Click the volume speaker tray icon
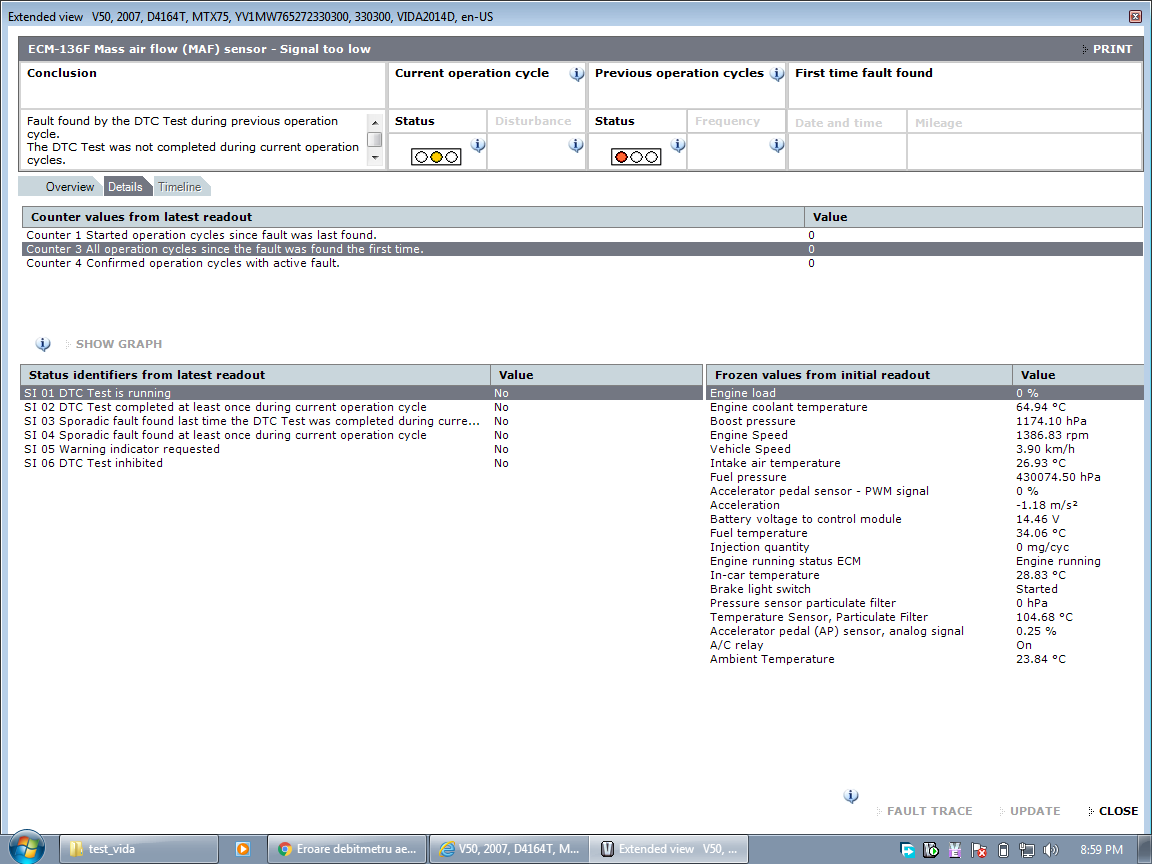1152x864 pixels. coord(1050,849)
